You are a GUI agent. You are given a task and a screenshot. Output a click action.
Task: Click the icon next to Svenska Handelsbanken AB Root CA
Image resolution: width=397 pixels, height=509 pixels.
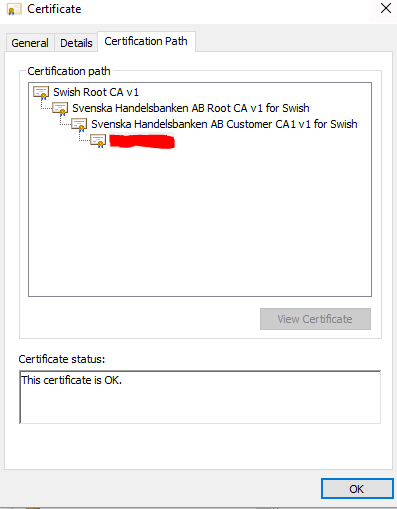coord(60,108)
